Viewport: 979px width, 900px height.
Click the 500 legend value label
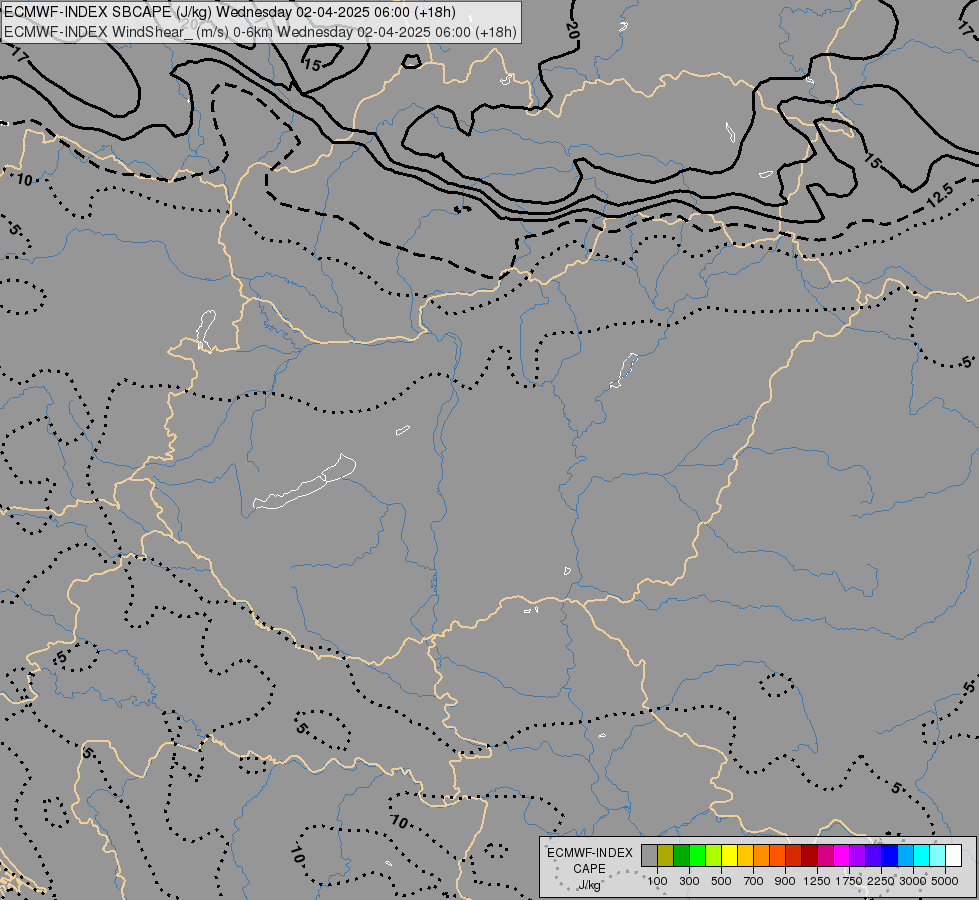[721, 881]
